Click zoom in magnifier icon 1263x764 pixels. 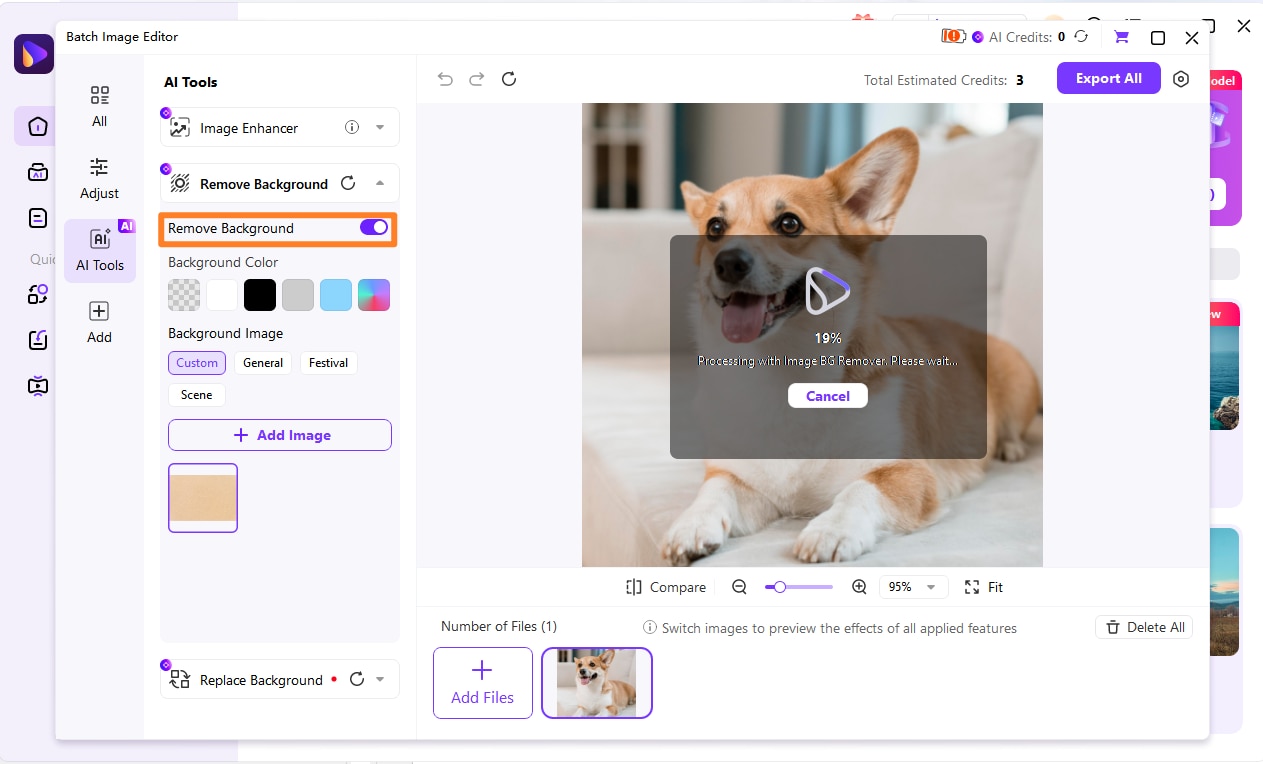pos(859,587)
